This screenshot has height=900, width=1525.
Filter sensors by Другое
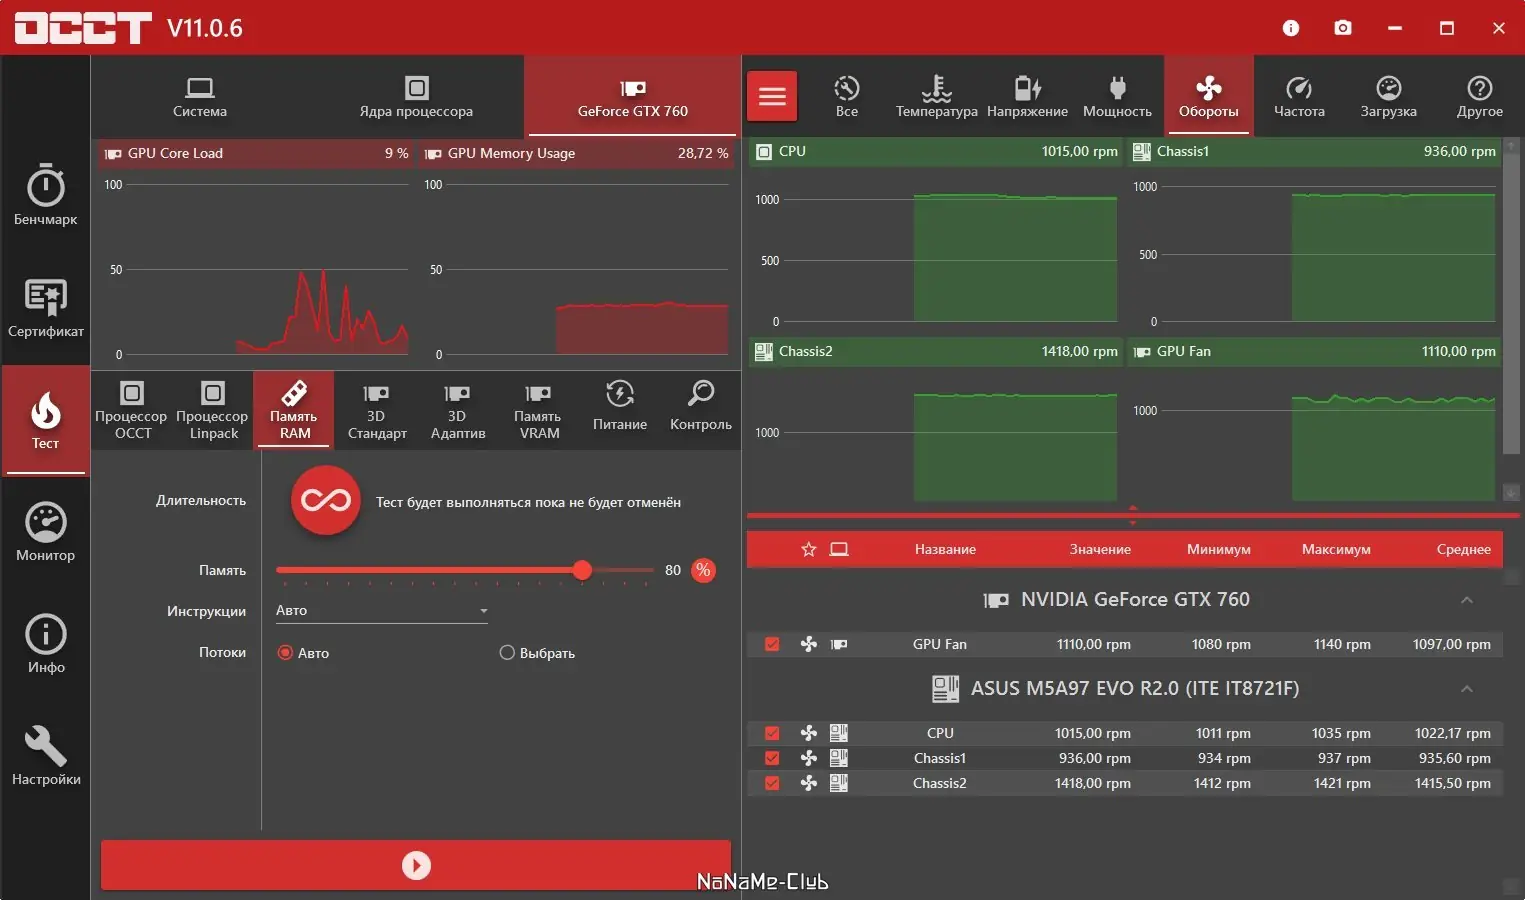click(x=1480, y=96)
